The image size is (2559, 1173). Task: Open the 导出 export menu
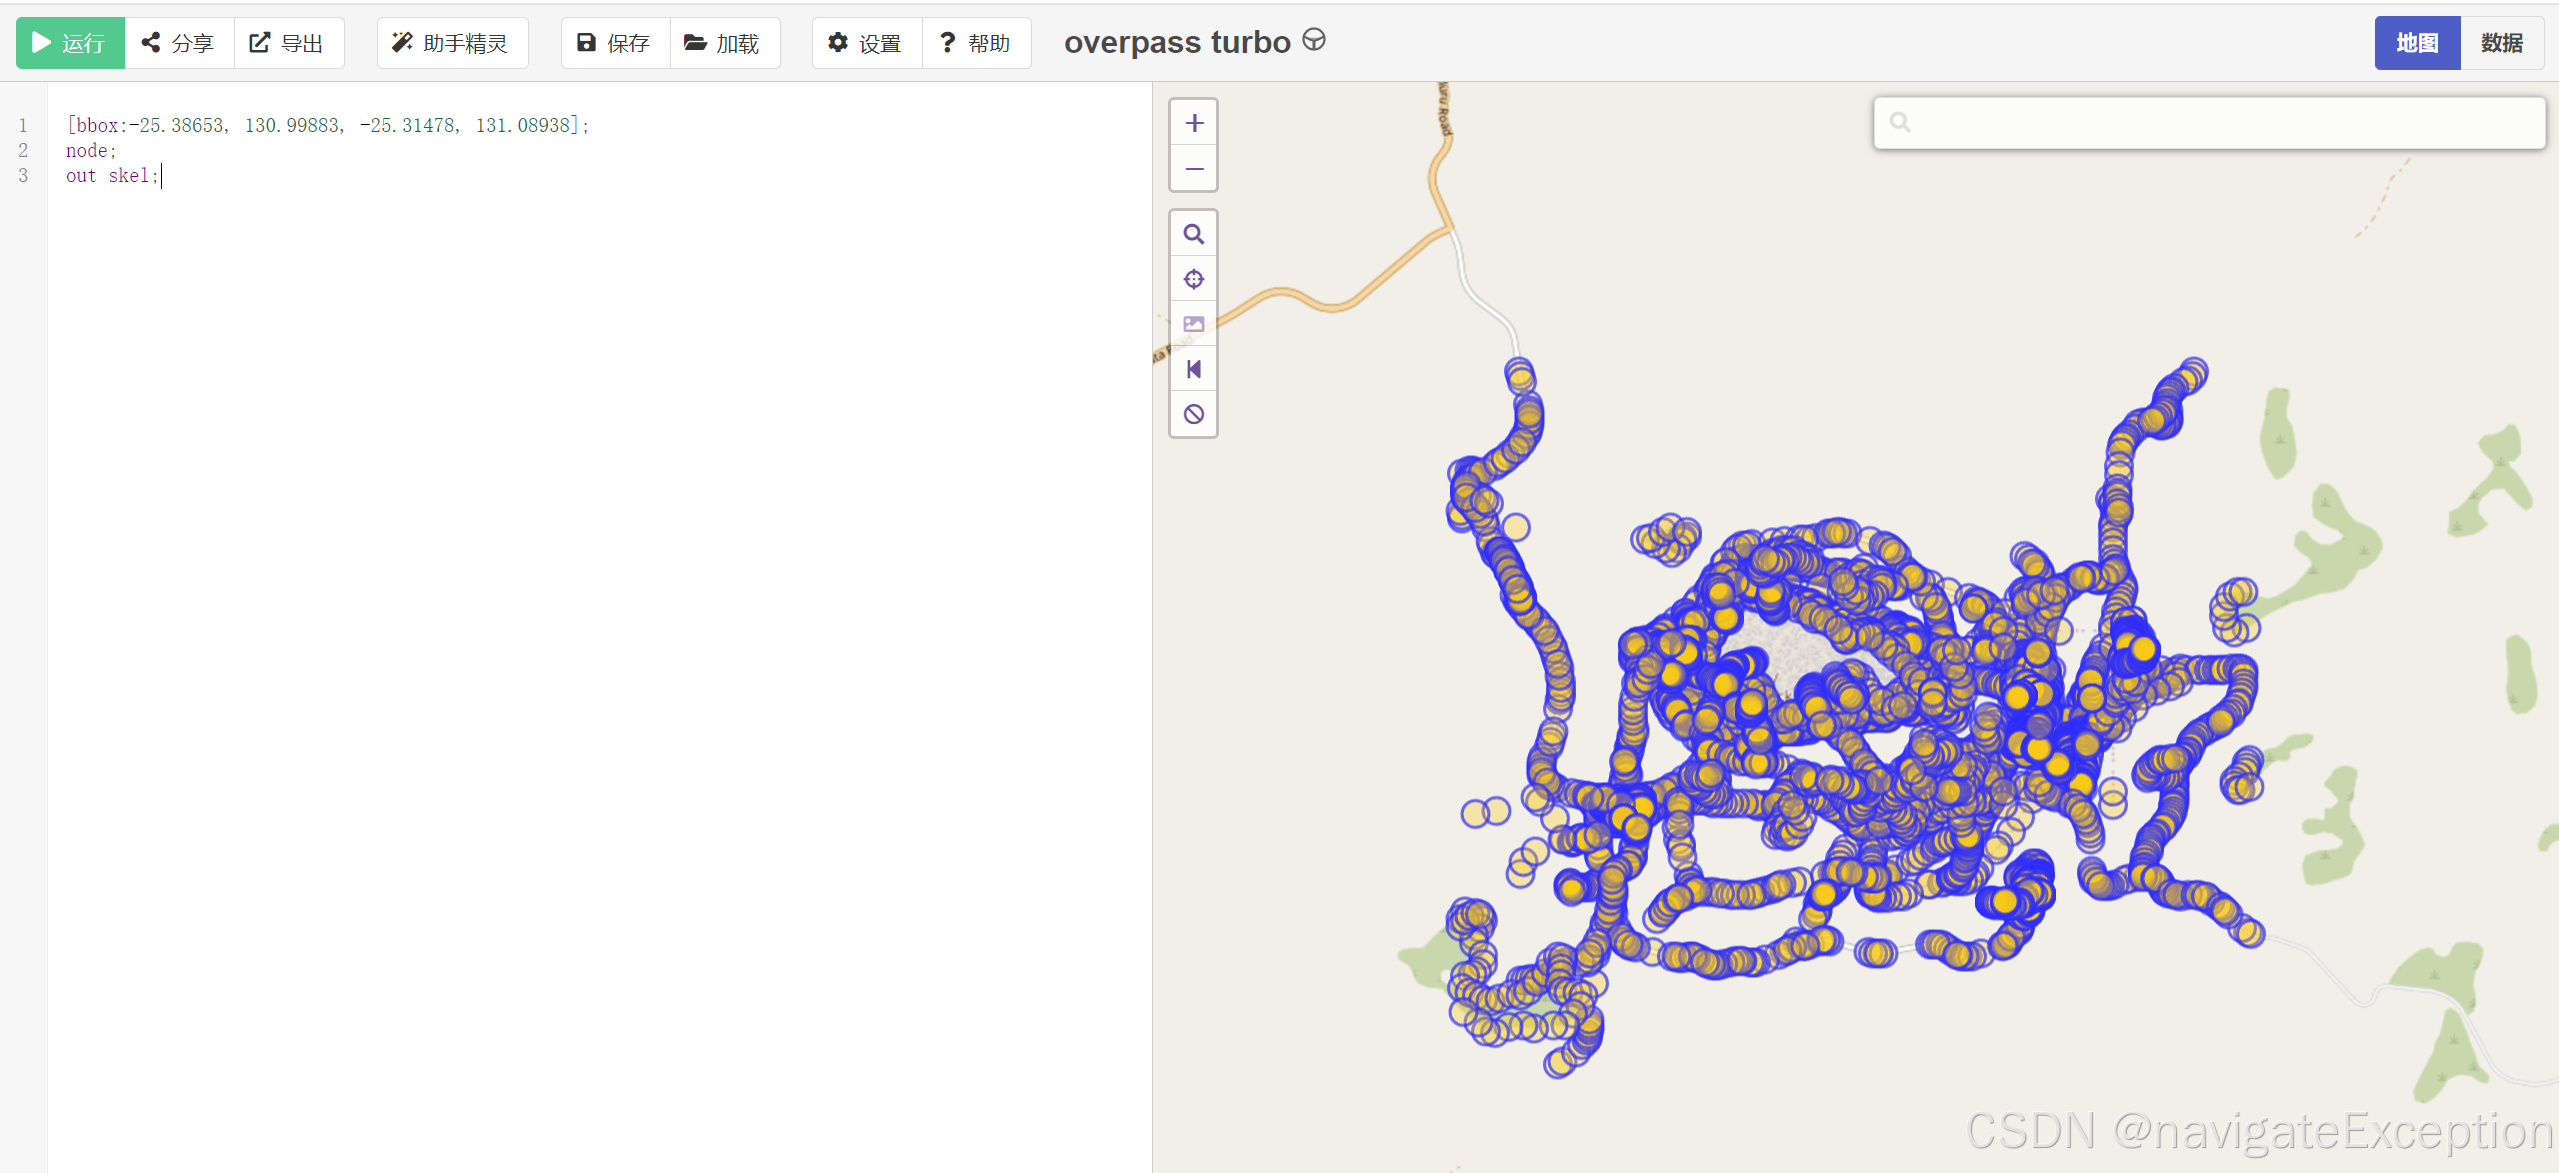click(x=288, y=43)
